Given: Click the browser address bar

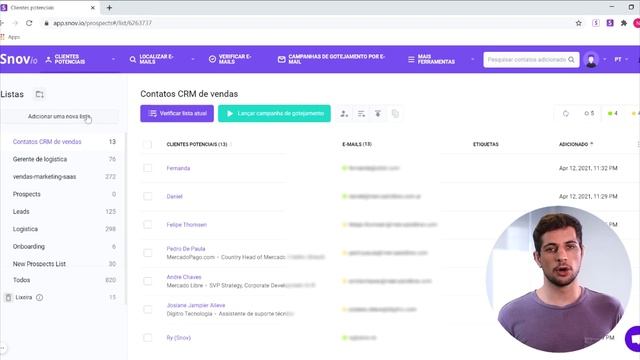Looking at the screenshot, I should coord(306,23).
